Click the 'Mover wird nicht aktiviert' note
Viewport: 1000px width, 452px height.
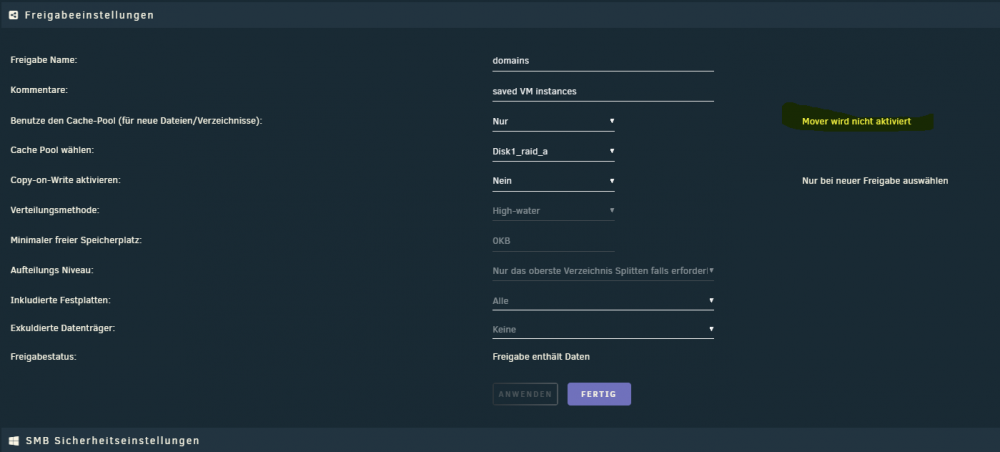coord(857,121)
